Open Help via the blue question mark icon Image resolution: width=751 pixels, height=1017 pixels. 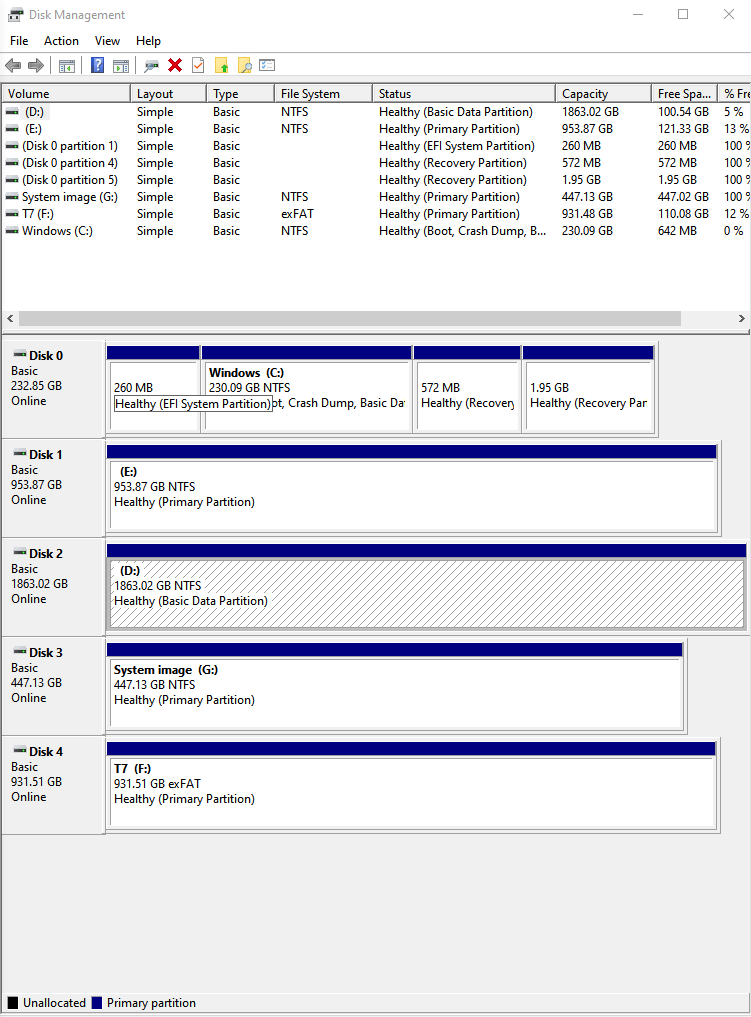(x=97, y=66)
